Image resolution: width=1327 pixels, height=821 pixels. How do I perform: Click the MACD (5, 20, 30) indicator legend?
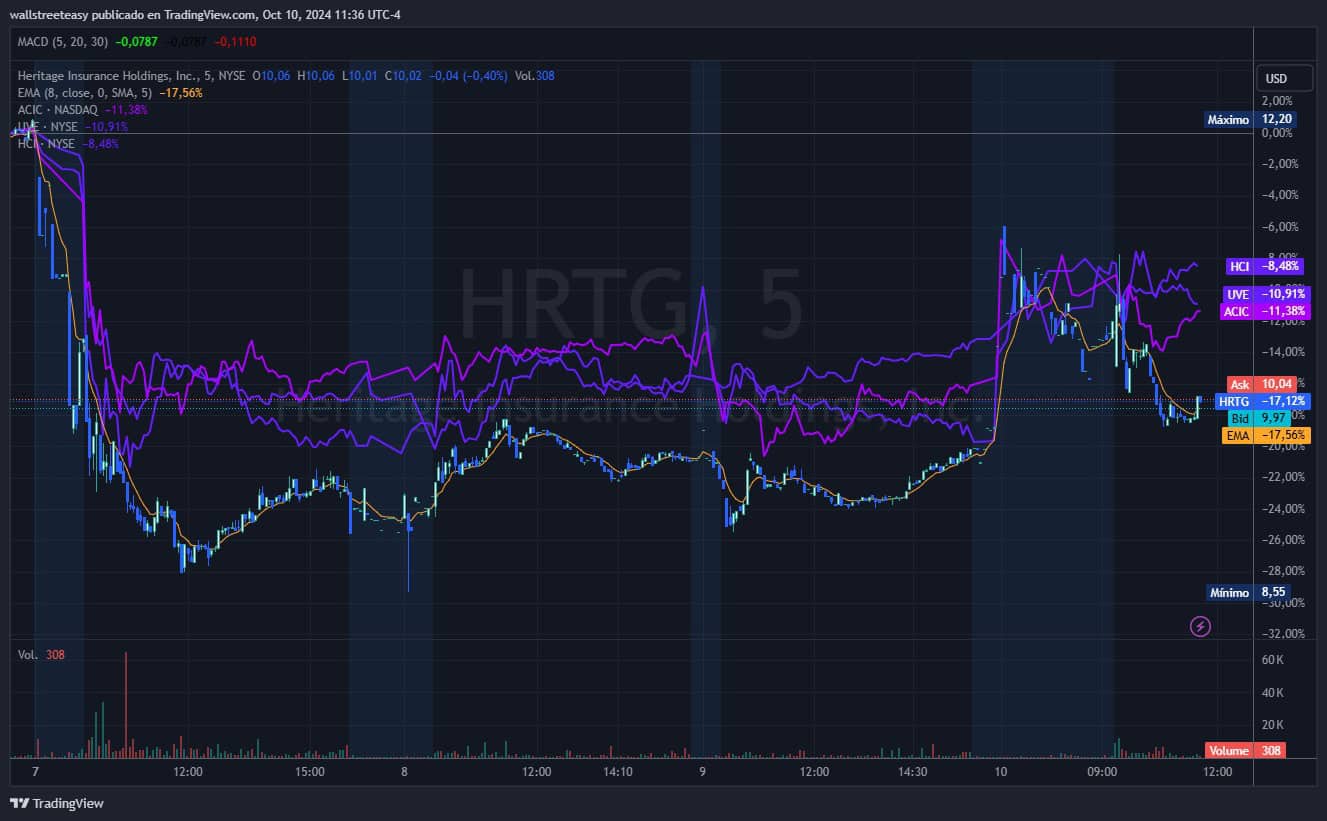click(x=63, y=41)
